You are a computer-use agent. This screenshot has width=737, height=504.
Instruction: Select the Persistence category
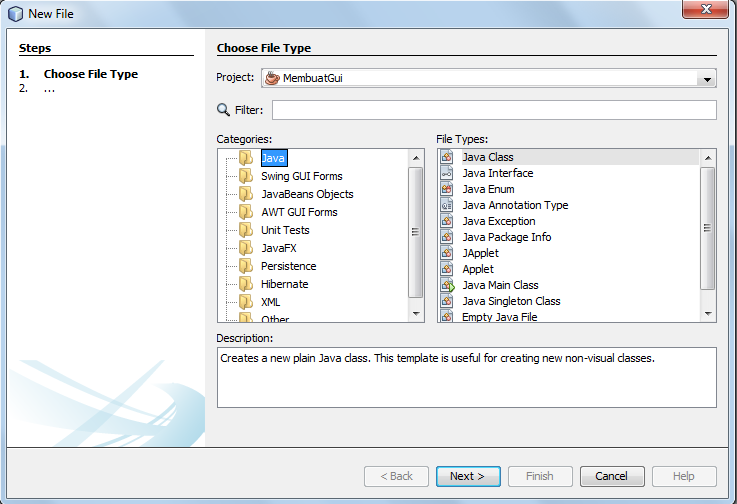pos(289,266)
